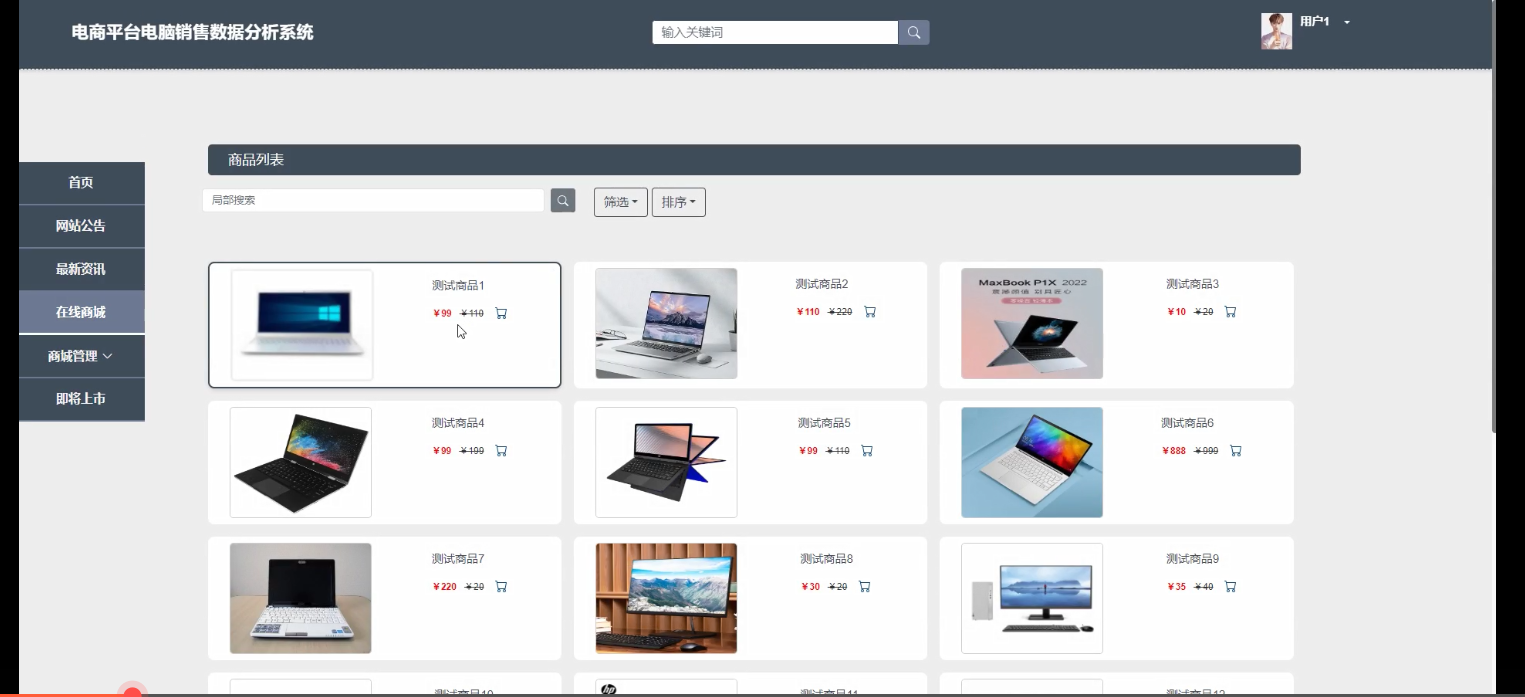
Task: Click the 电商平台电脑销售数据分析系统 title
Action: click(x=193, y=32)
